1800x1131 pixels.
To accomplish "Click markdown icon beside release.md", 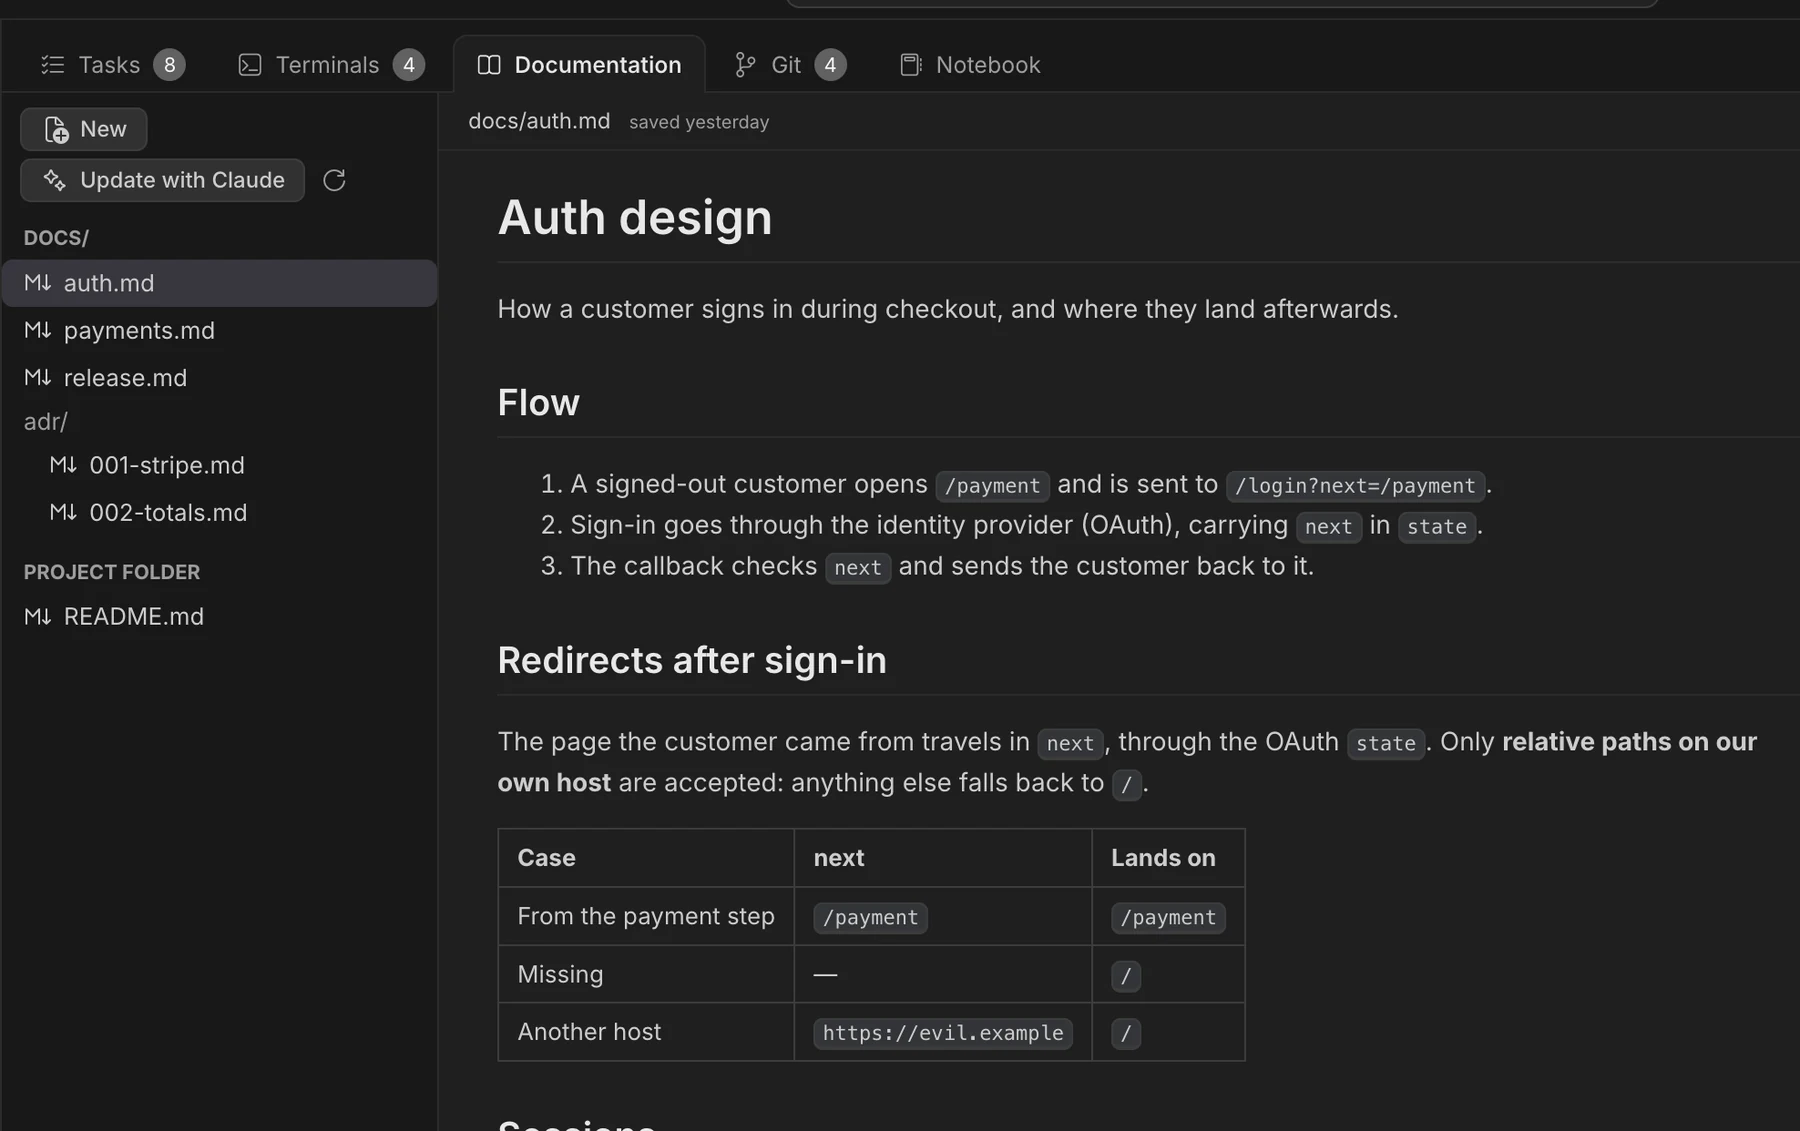I will coord(38,377).
